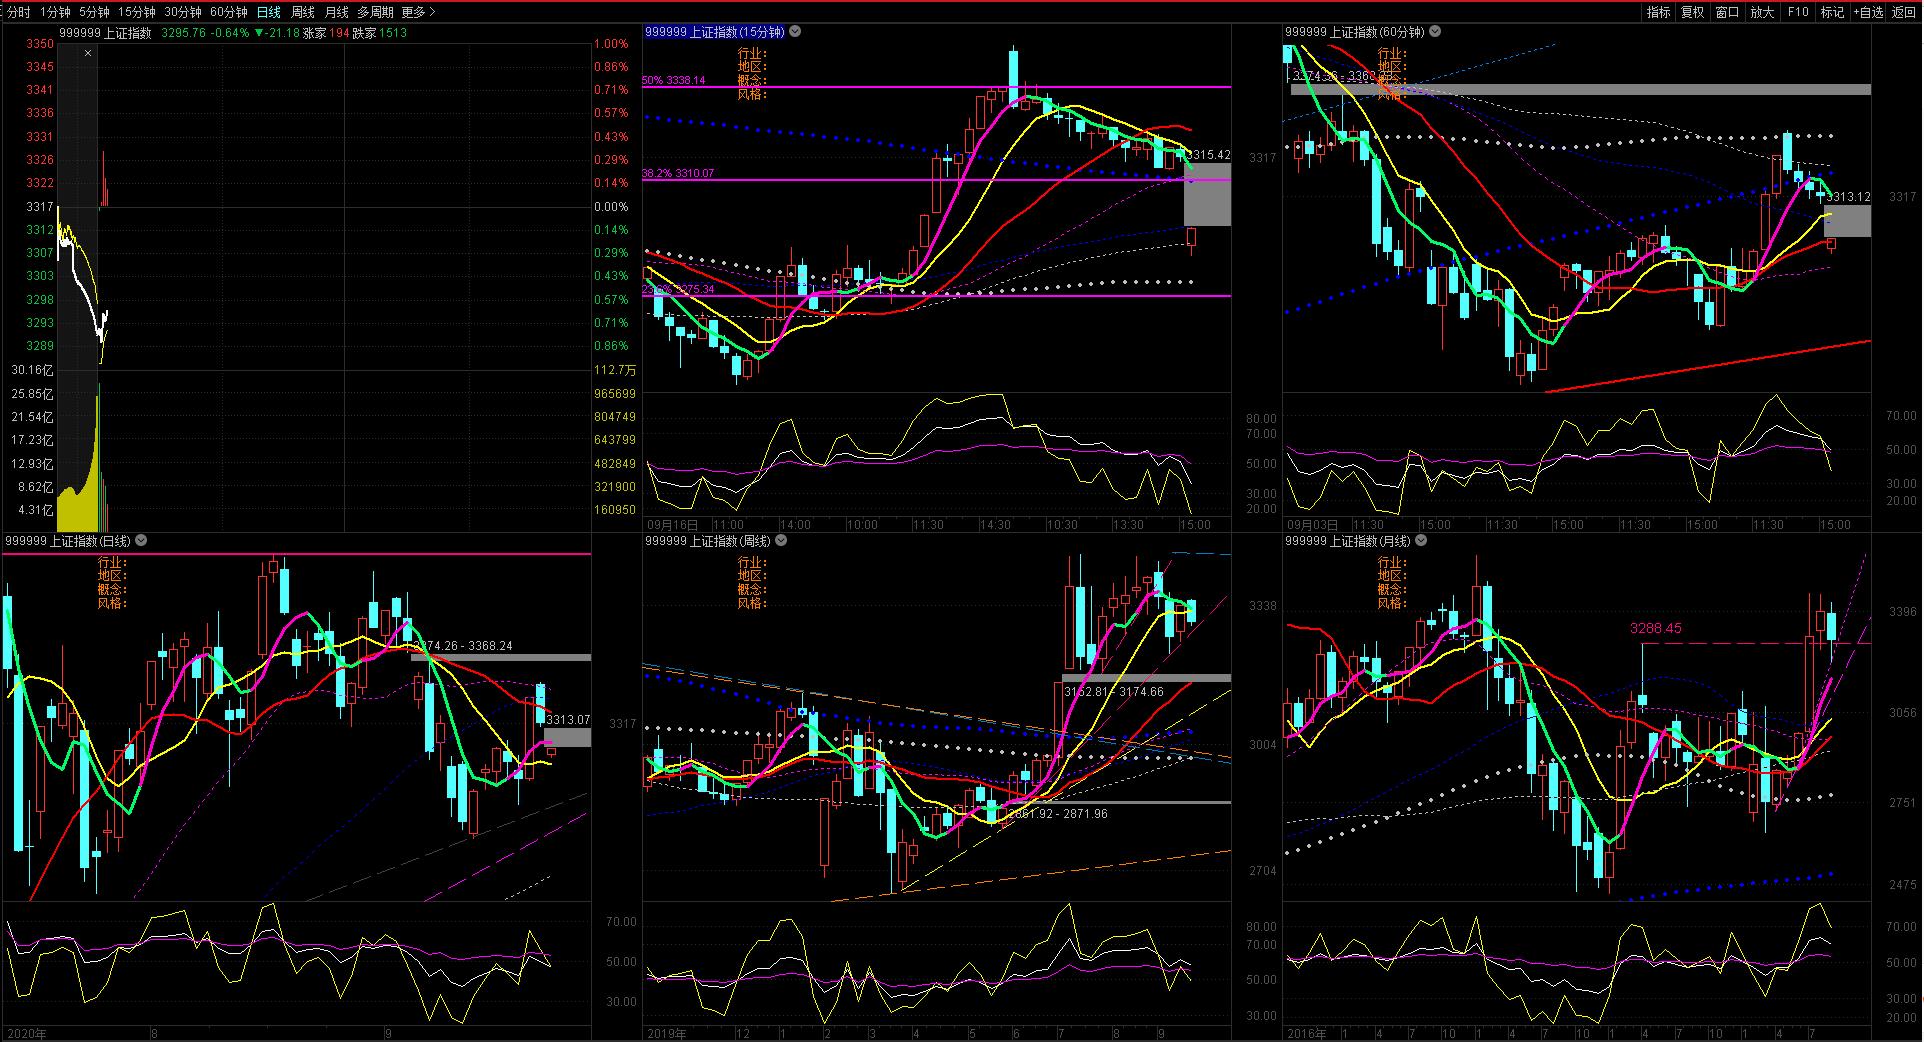Open the 多周期 multi-period view
The width and height of the screenshot is (1924, 1042).
pyautogui.click(x=375, y=12)
